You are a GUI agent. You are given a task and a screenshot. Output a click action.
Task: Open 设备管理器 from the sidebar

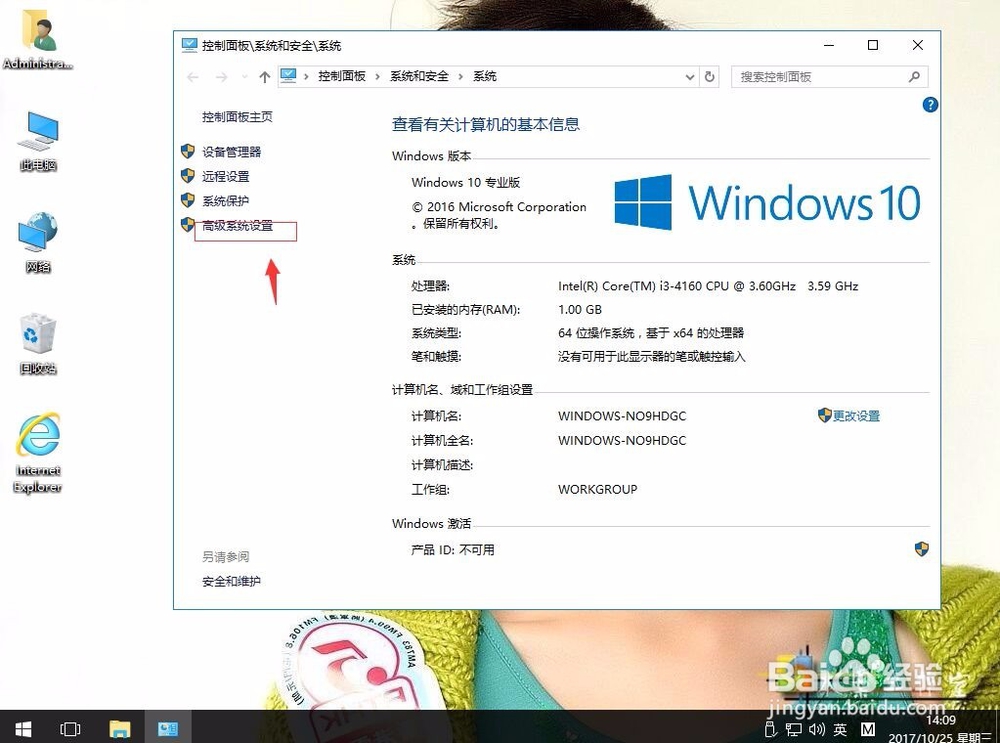[x=232, y=151]
